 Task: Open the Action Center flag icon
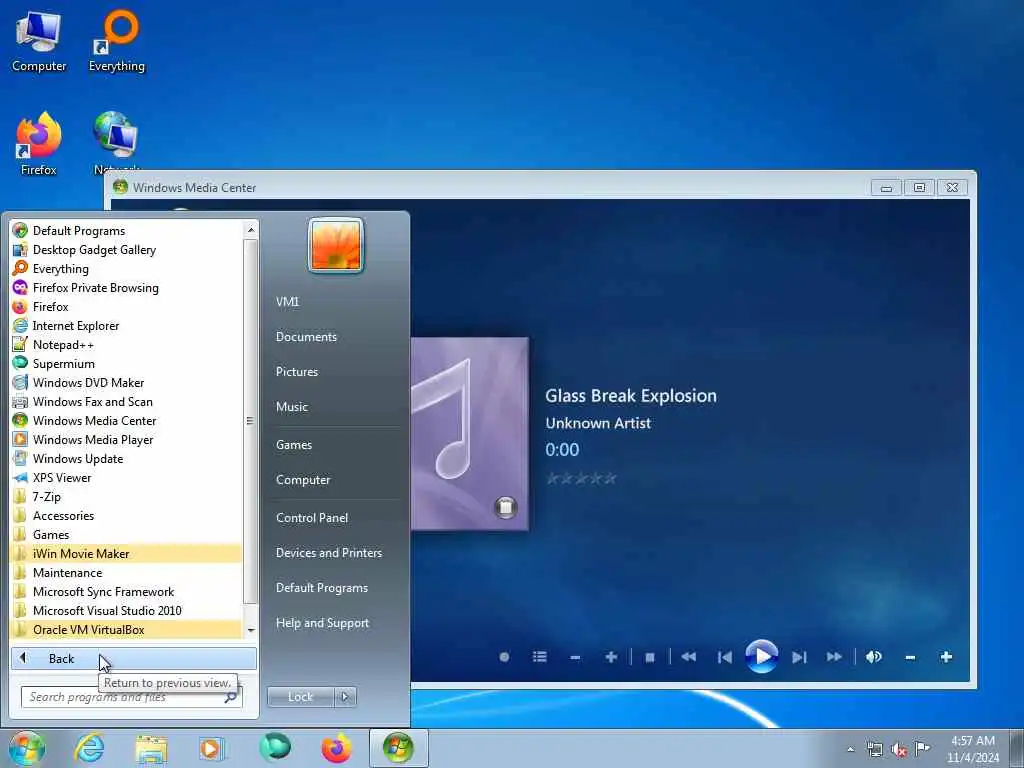(x=923, y=748)
